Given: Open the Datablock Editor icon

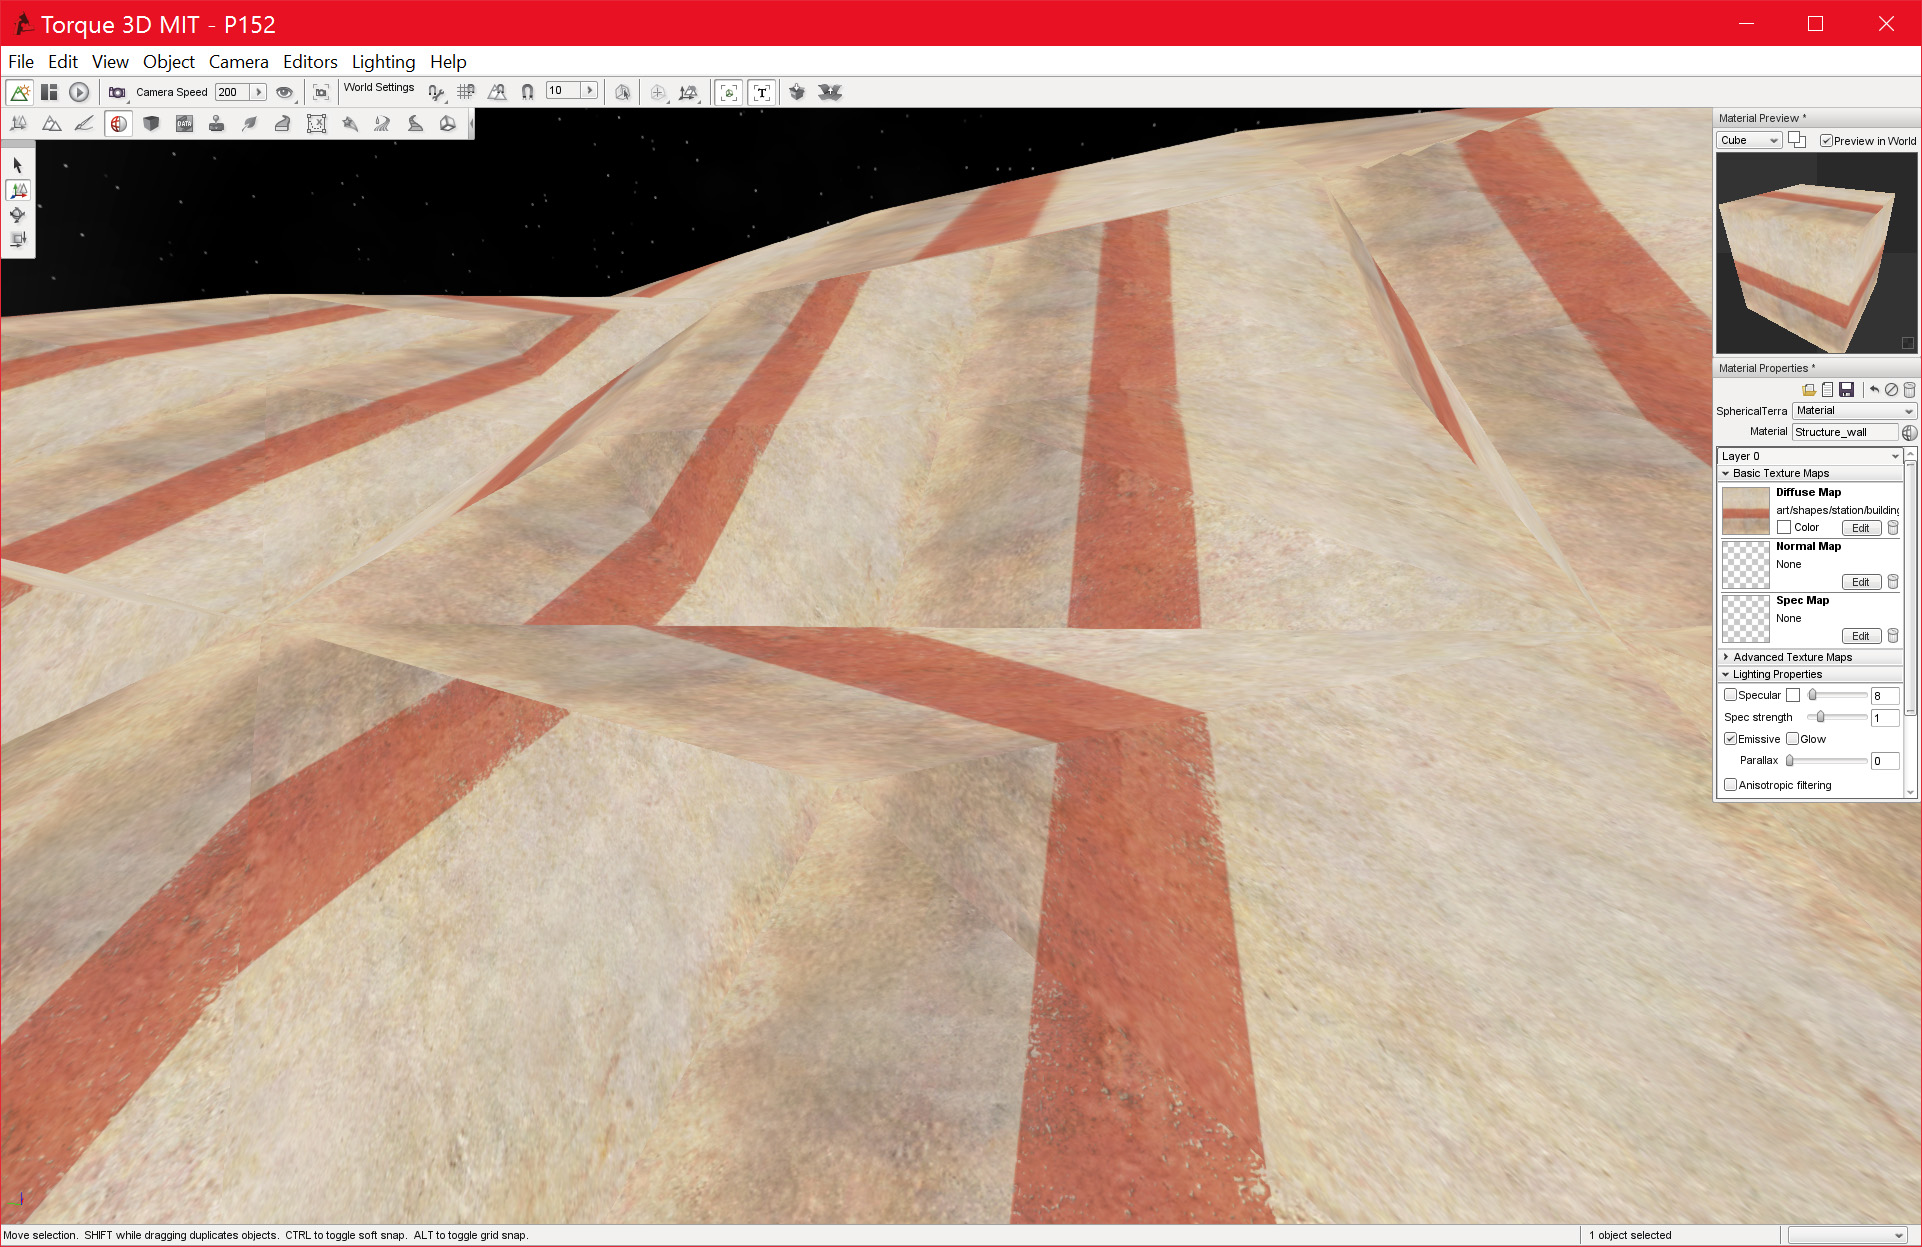Looking at the screenshot, I should click(x=184, y=124).
